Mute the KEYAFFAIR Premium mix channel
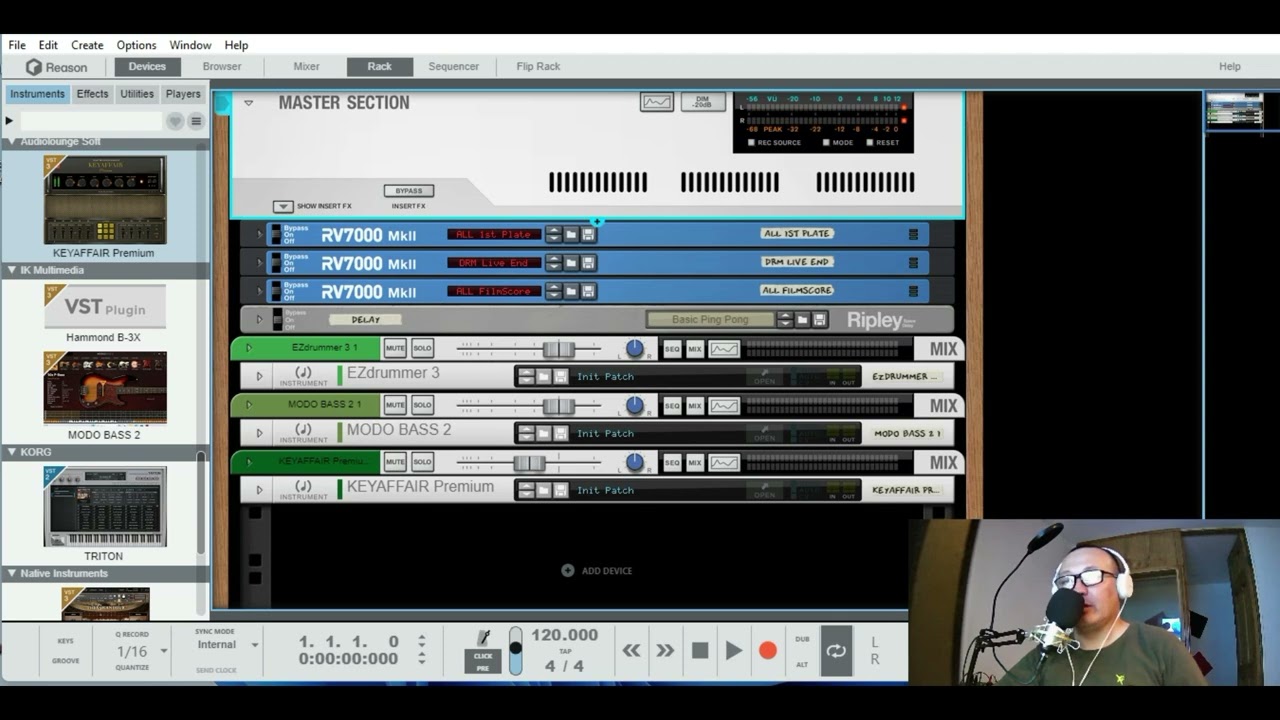This screenshot has width=1280, height=720. (x=395, y=463)
